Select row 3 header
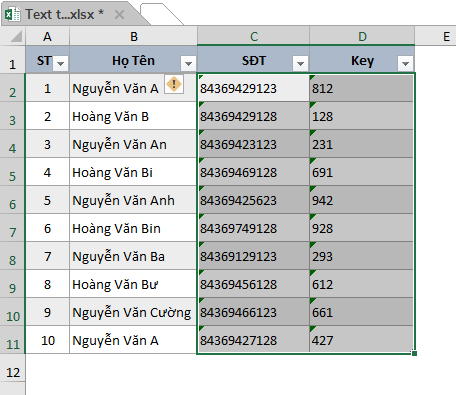Screen dimensions: 459x395 coord(13,116)
